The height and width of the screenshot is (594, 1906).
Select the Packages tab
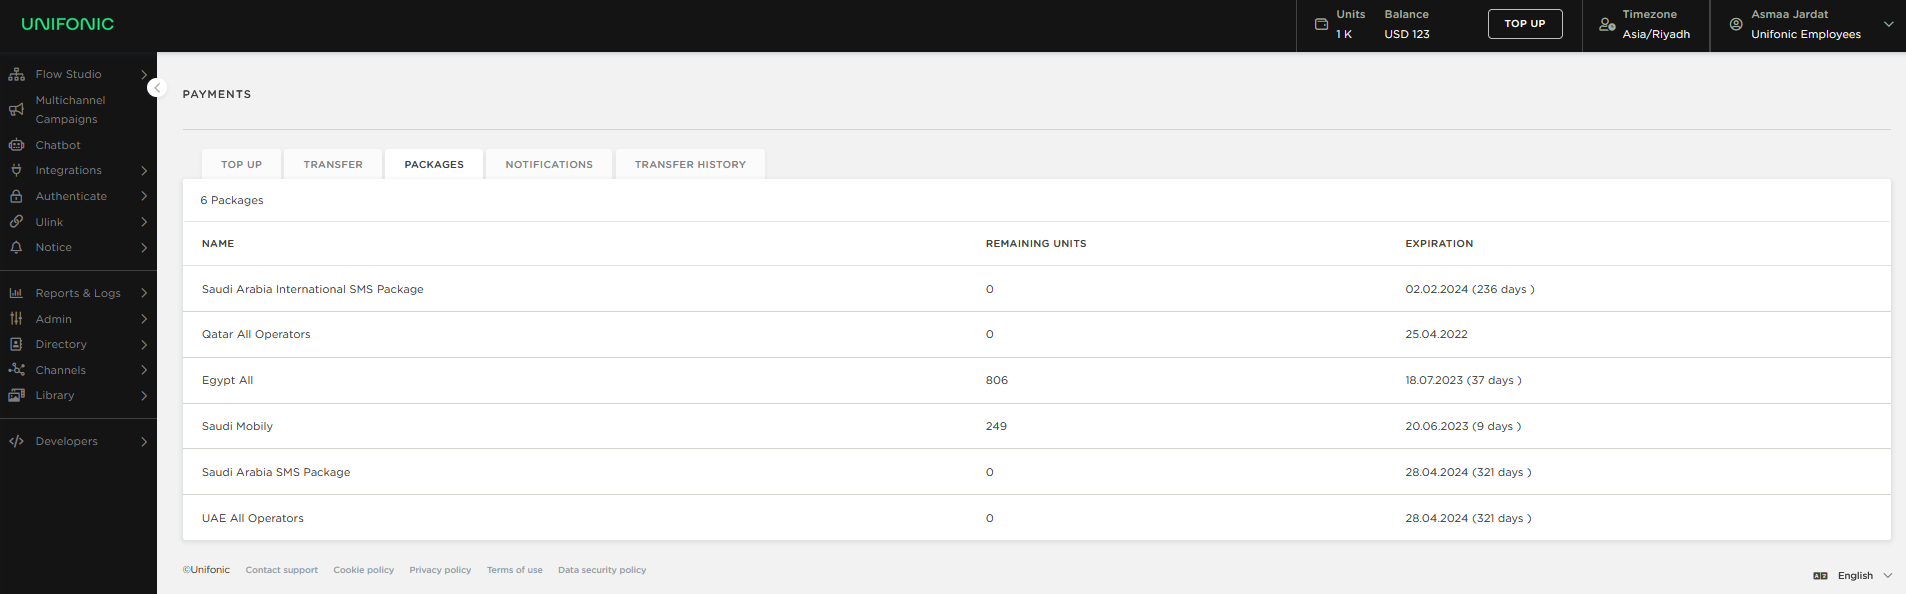(x=434, y=164)
